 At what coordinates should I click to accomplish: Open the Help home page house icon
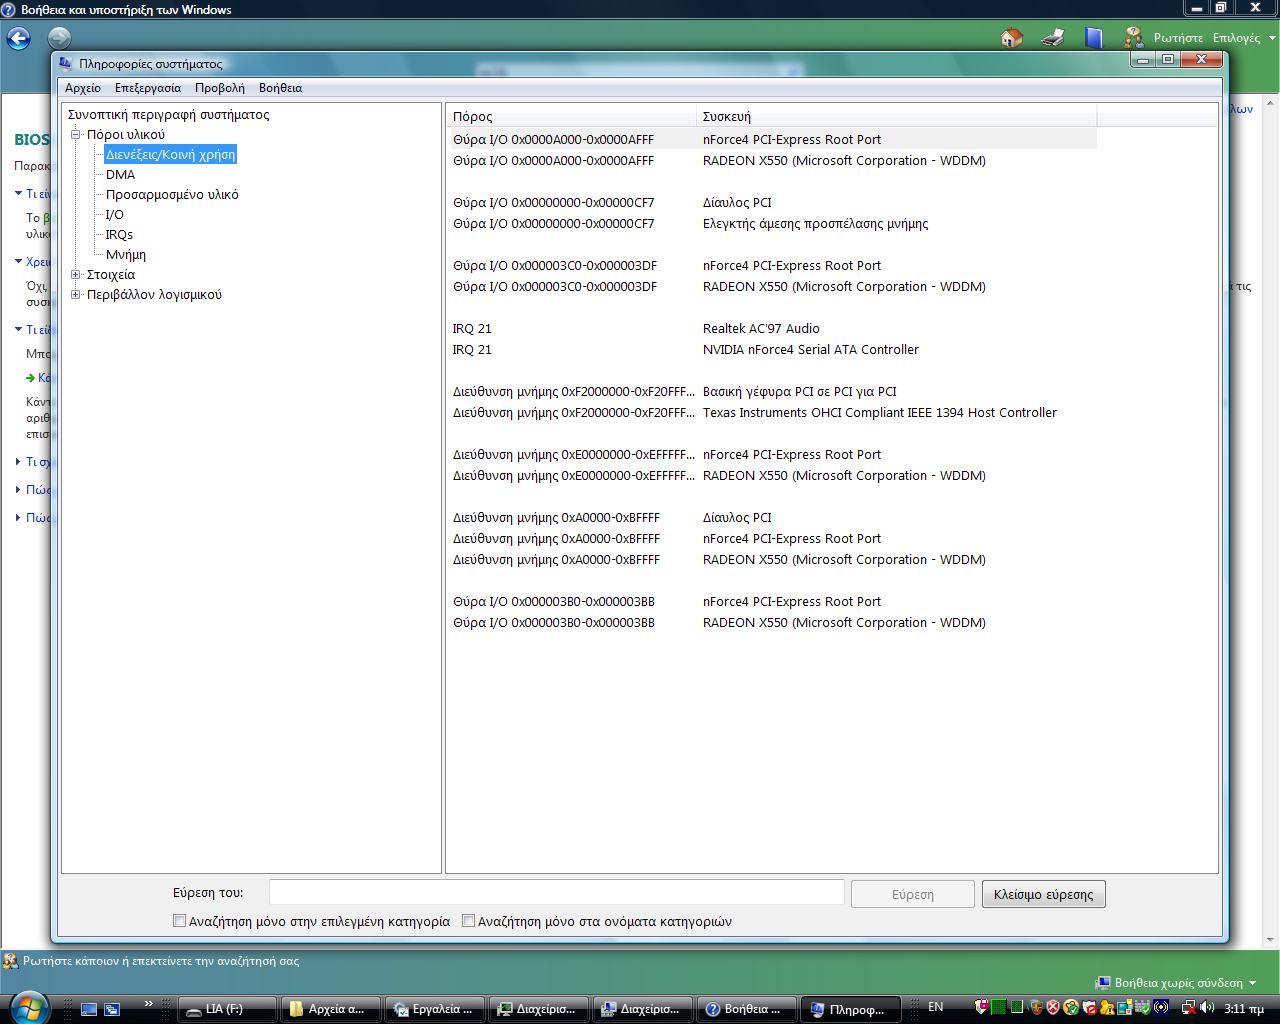(1011, 38)
